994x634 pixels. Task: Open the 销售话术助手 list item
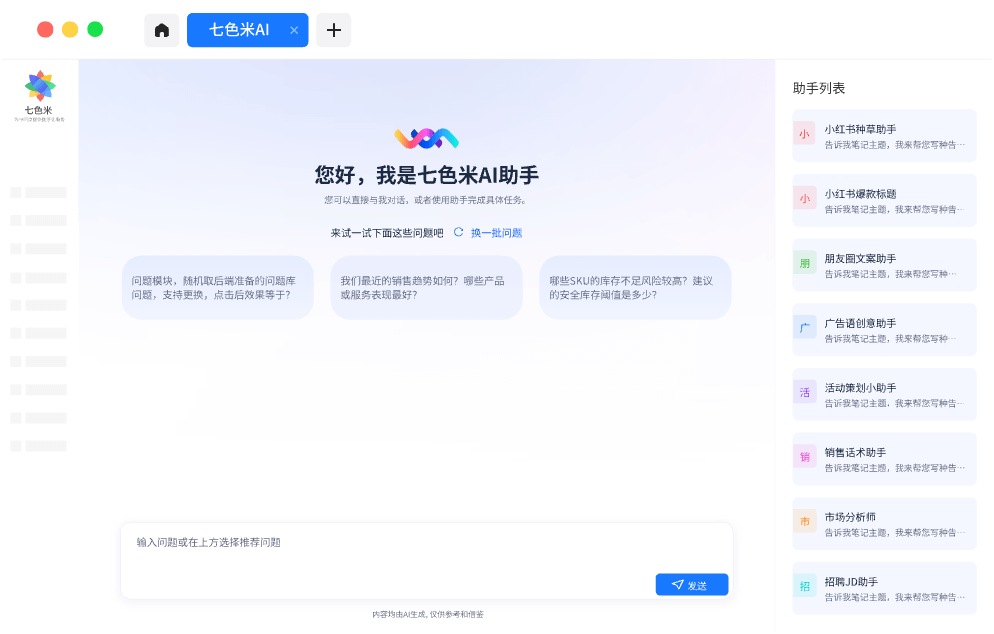[x=884, y=459]
